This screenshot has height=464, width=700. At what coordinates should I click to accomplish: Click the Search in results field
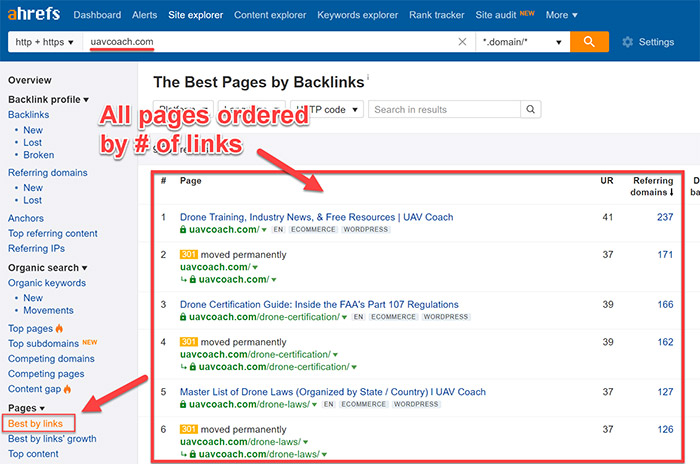(444, 109)
